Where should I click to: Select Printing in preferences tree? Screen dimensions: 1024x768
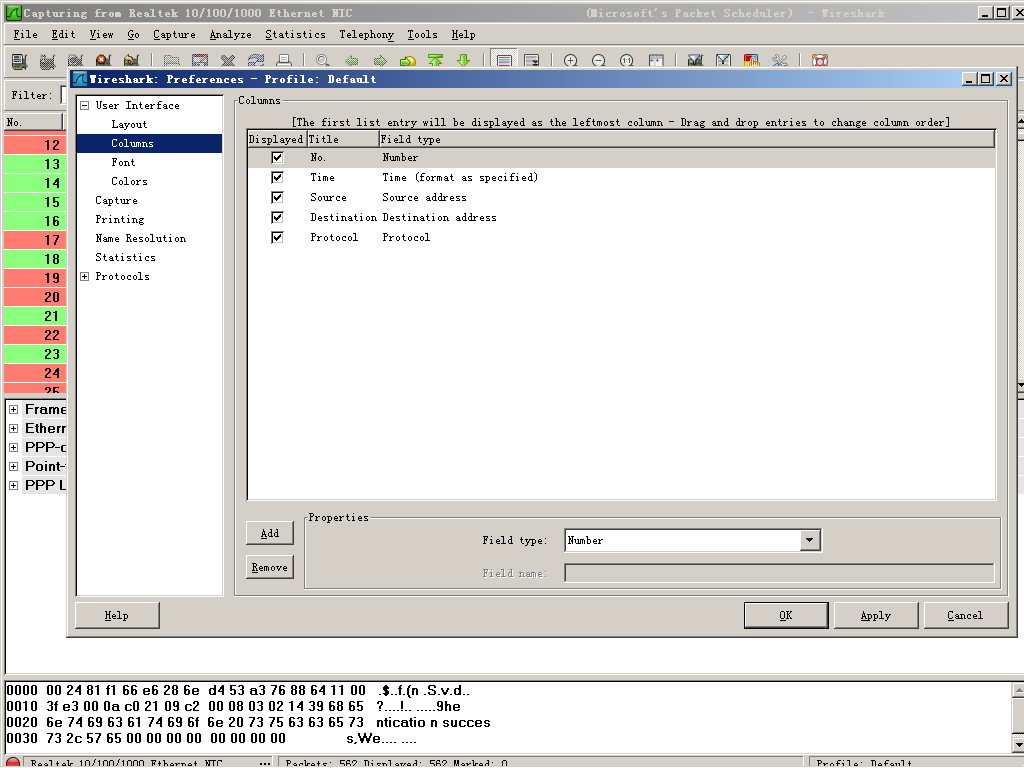coord(120,219)
